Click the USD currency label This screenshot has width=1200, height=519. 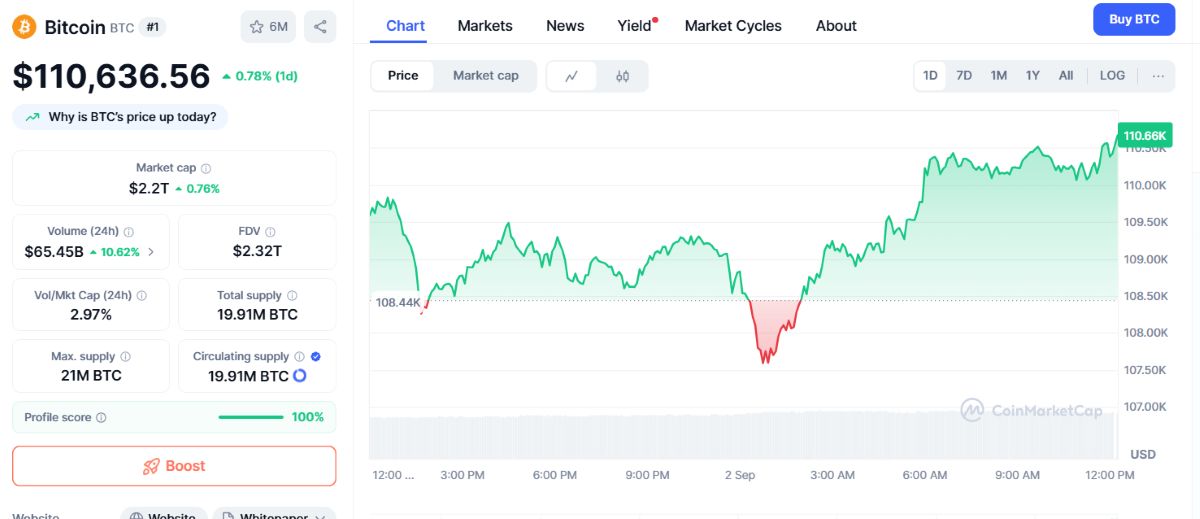tap(1143, 454)
